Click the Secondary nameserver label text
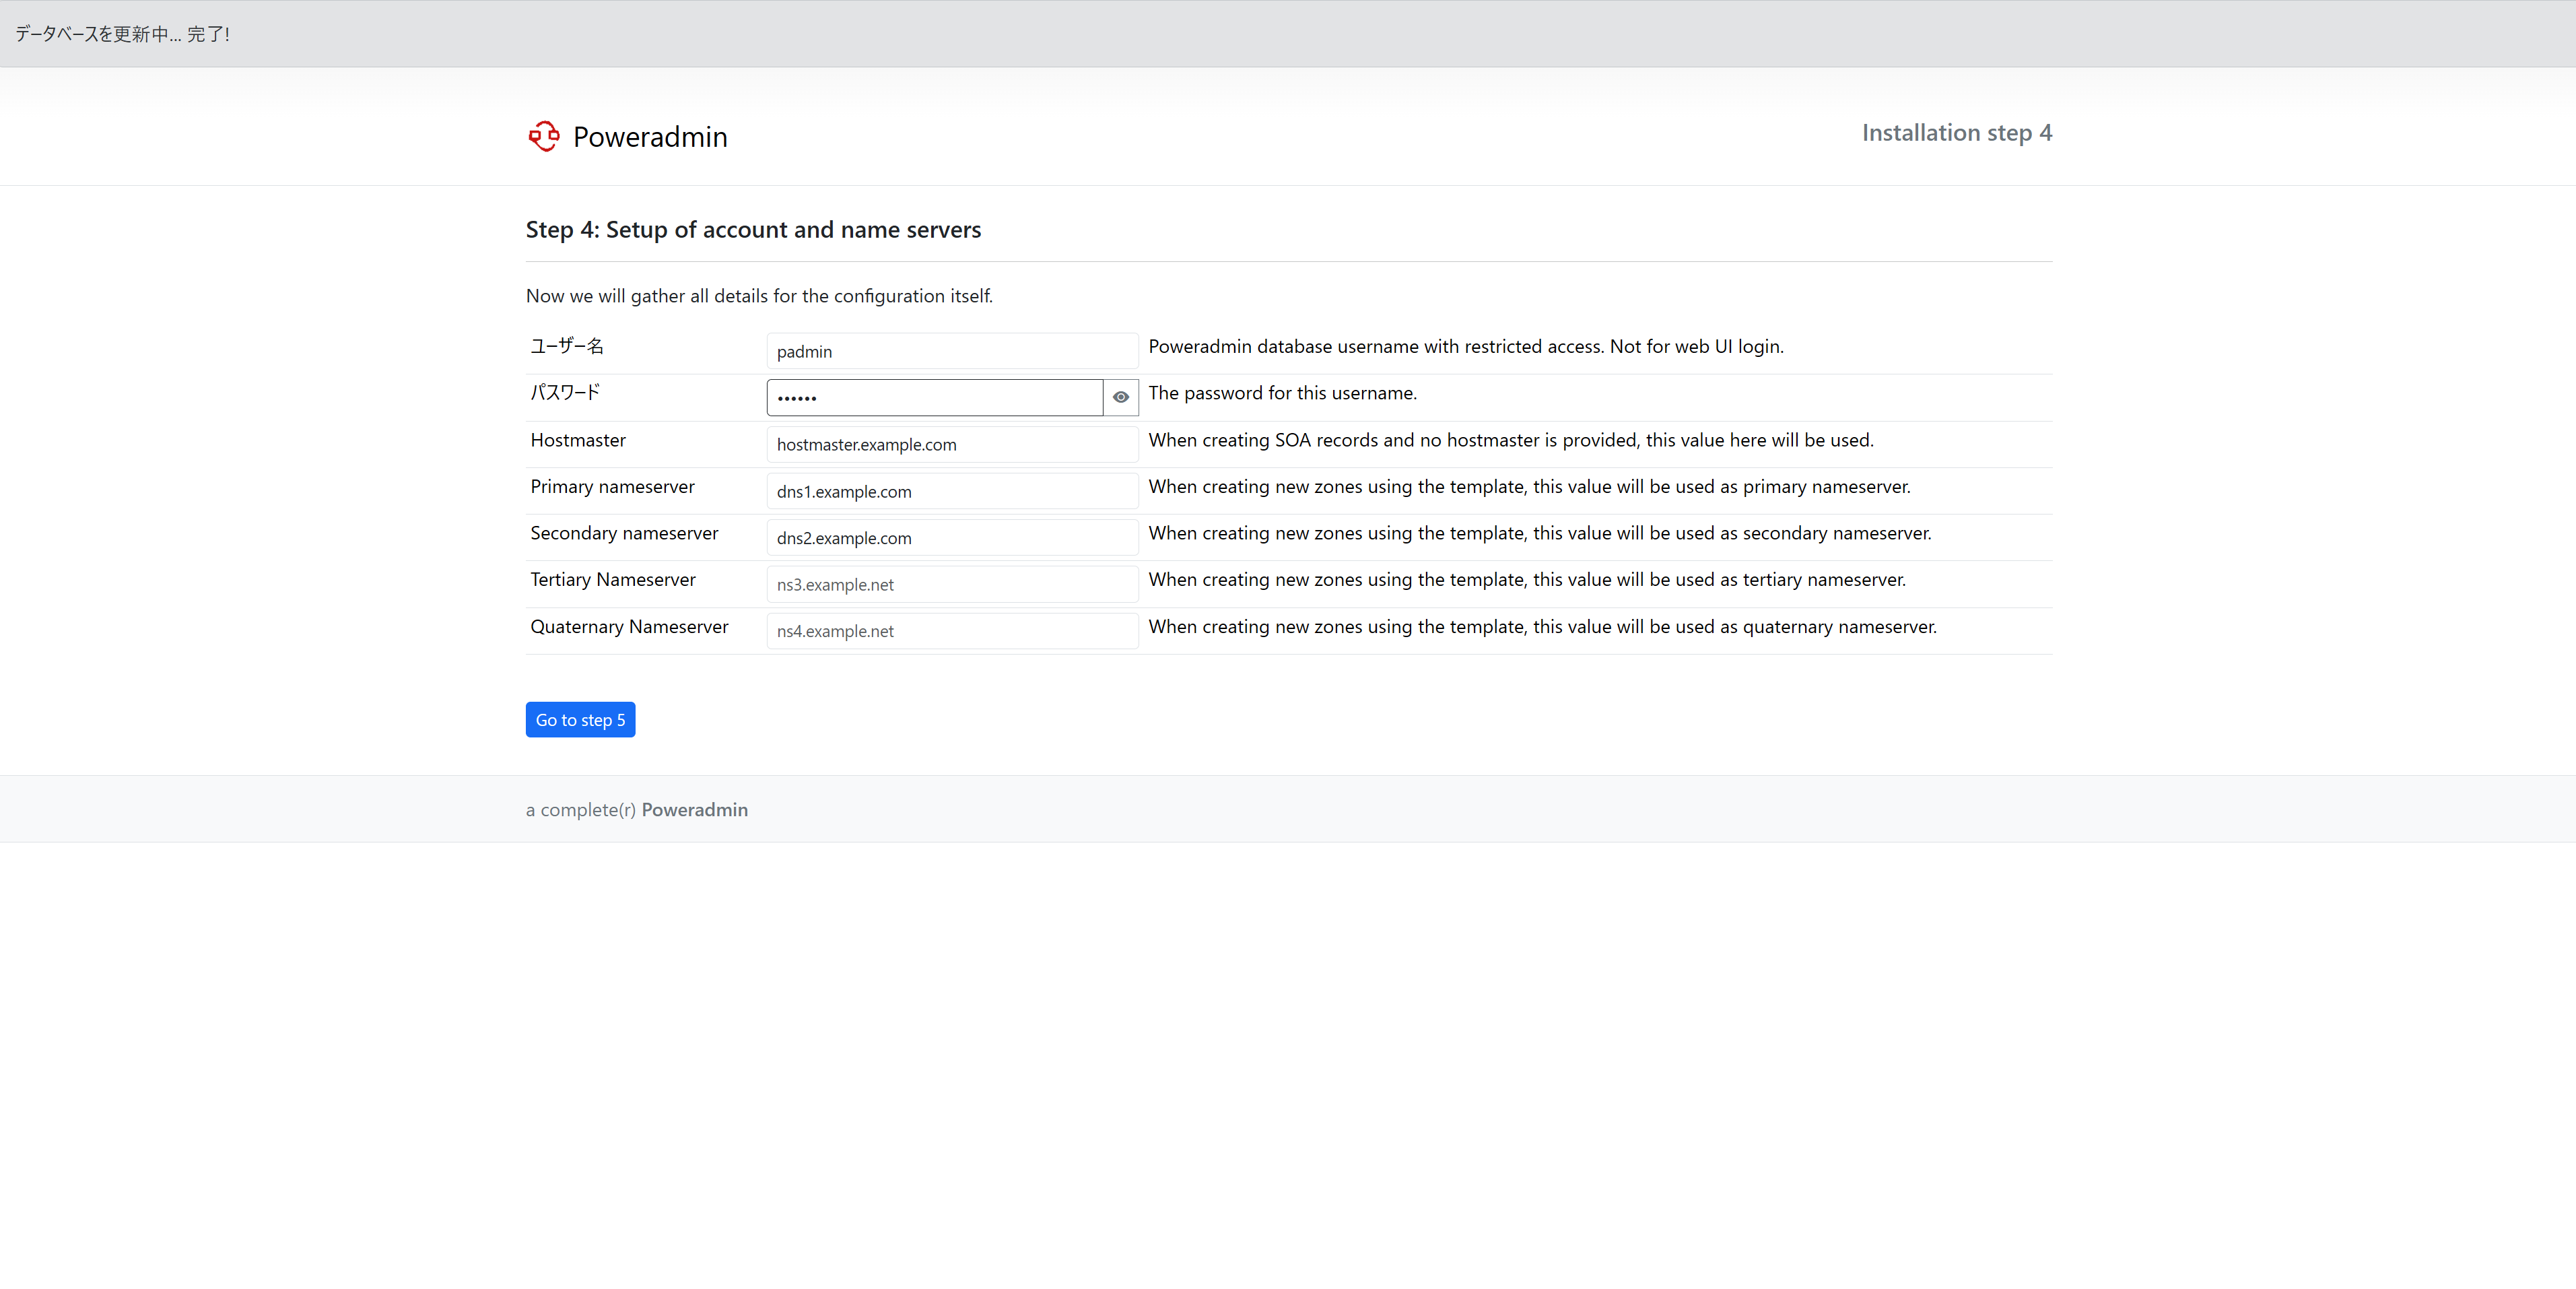2576x1289 pixels. click(624, 533)
